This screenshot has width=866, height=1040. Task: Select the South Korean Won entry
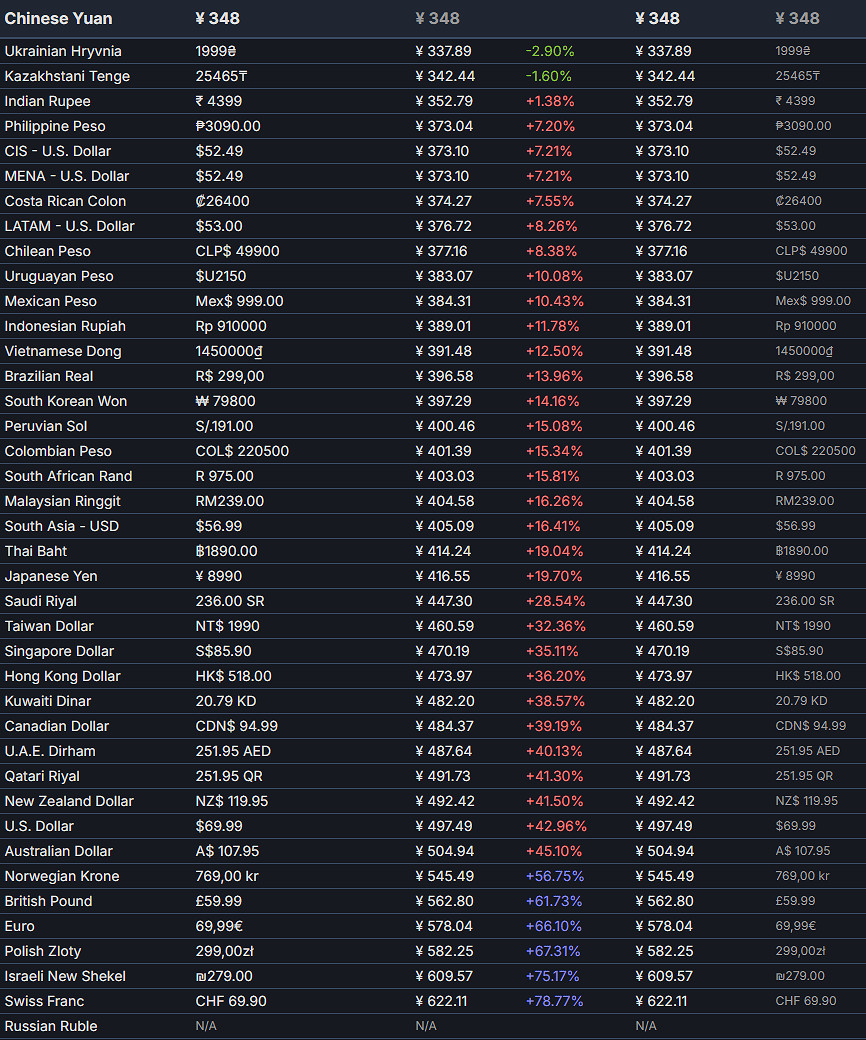click(68, 401)
